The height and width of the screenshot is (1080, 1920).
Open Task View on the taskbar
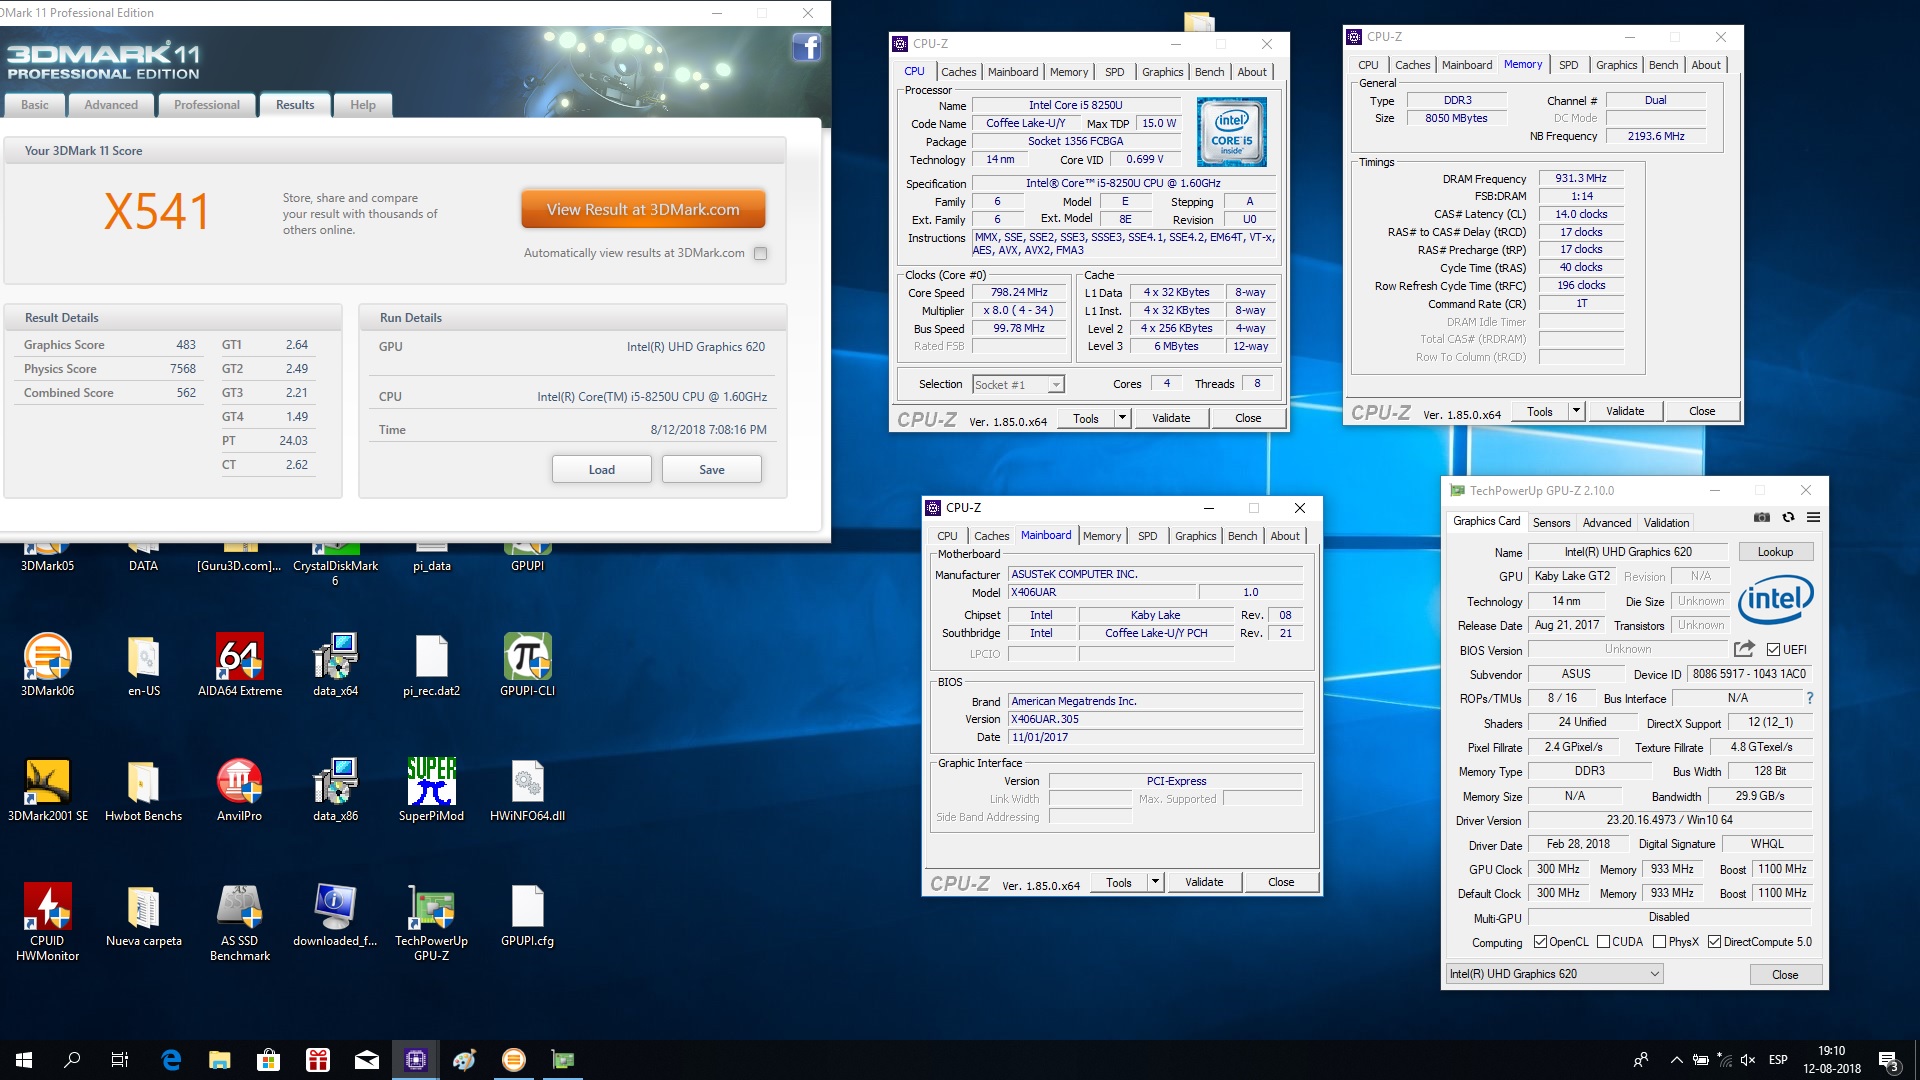(x=119, y=1060)
